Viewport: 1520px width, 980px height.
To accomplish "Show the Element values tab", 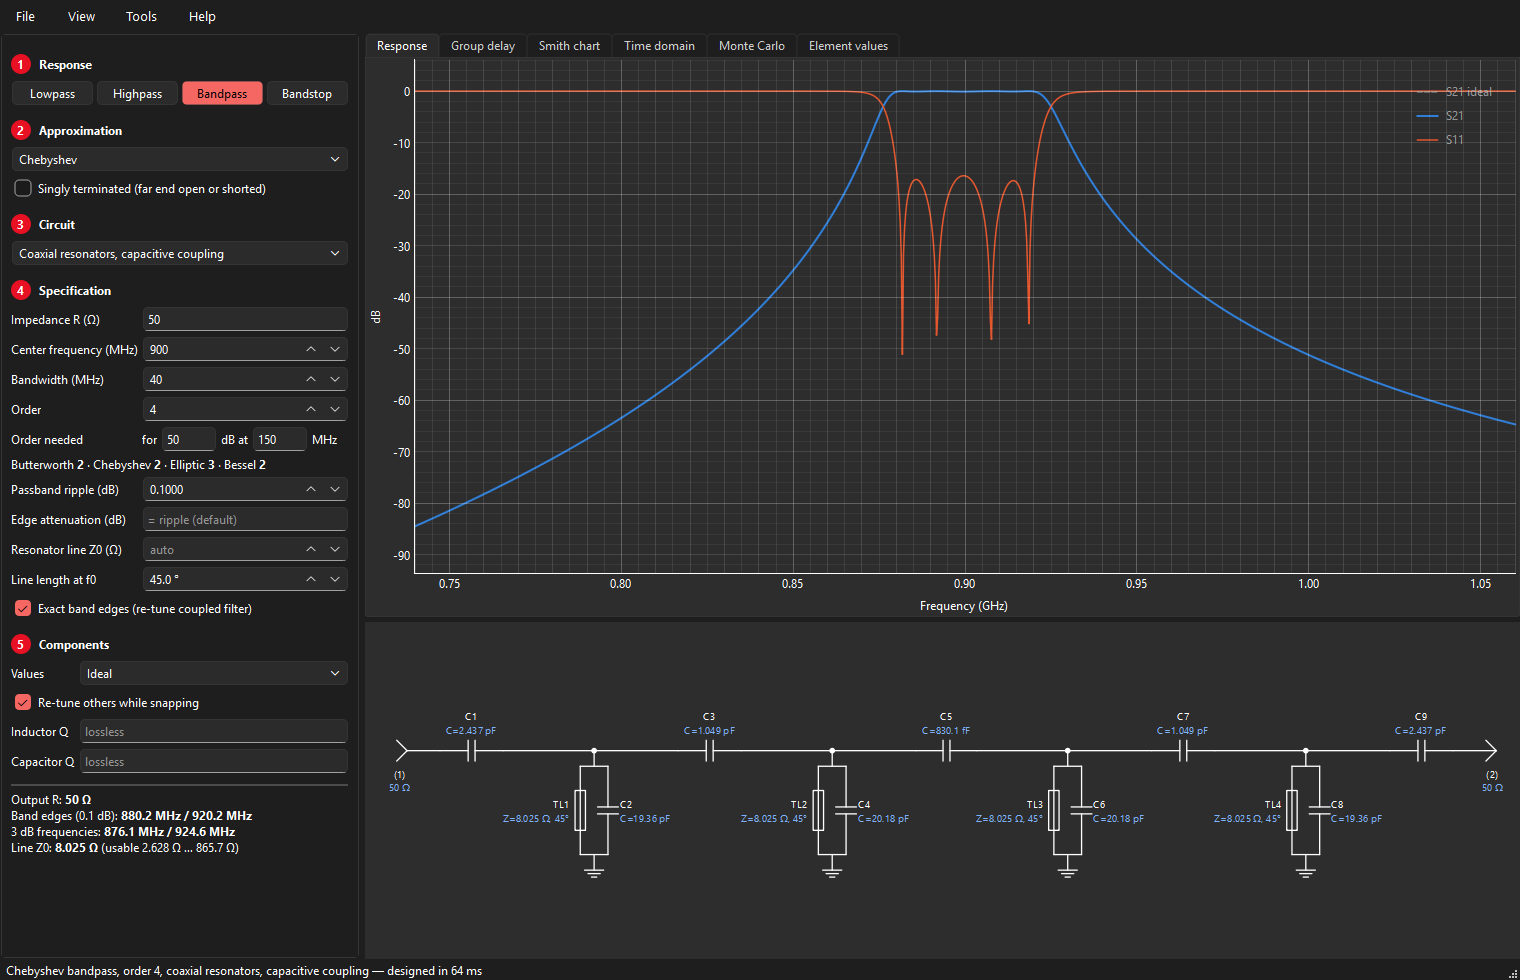I will point(848,45).
